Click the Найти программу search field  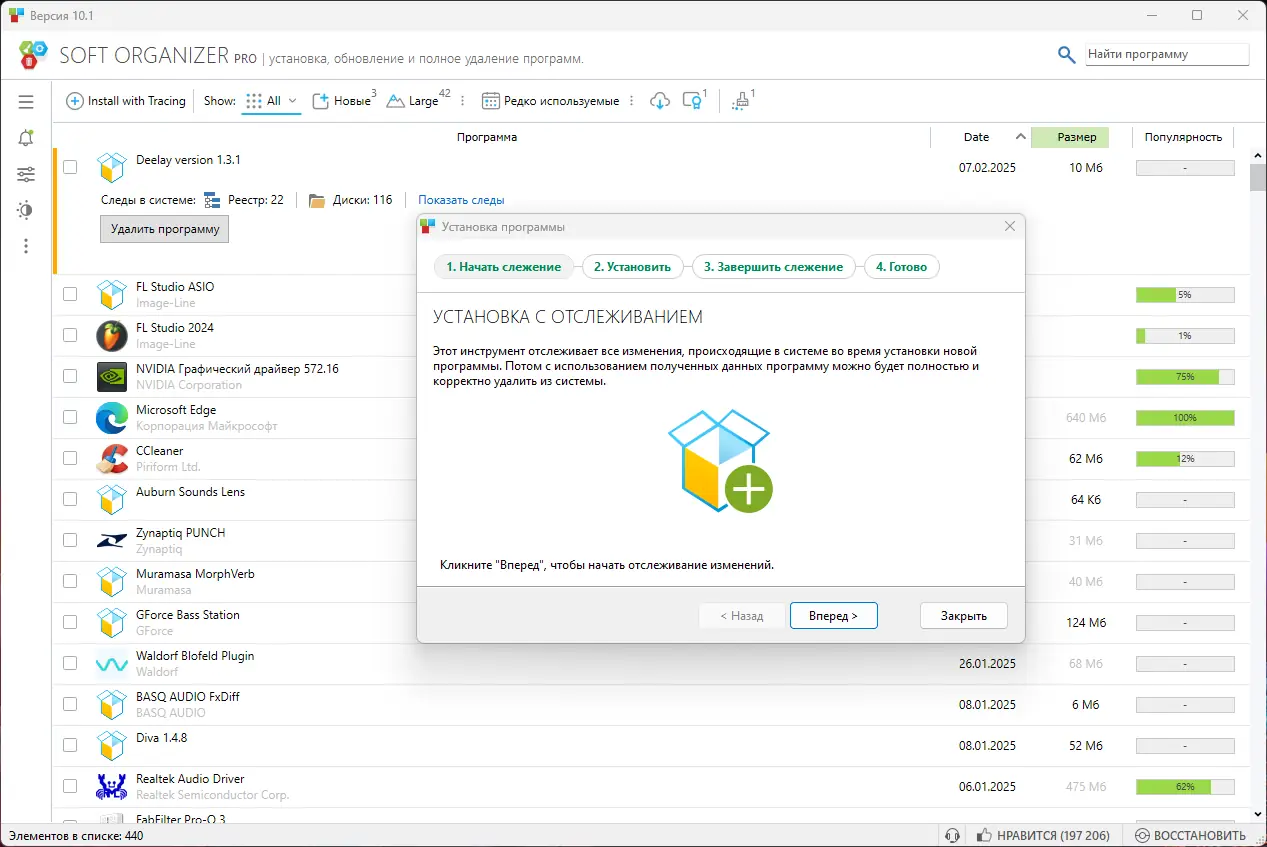[1167, 54]
